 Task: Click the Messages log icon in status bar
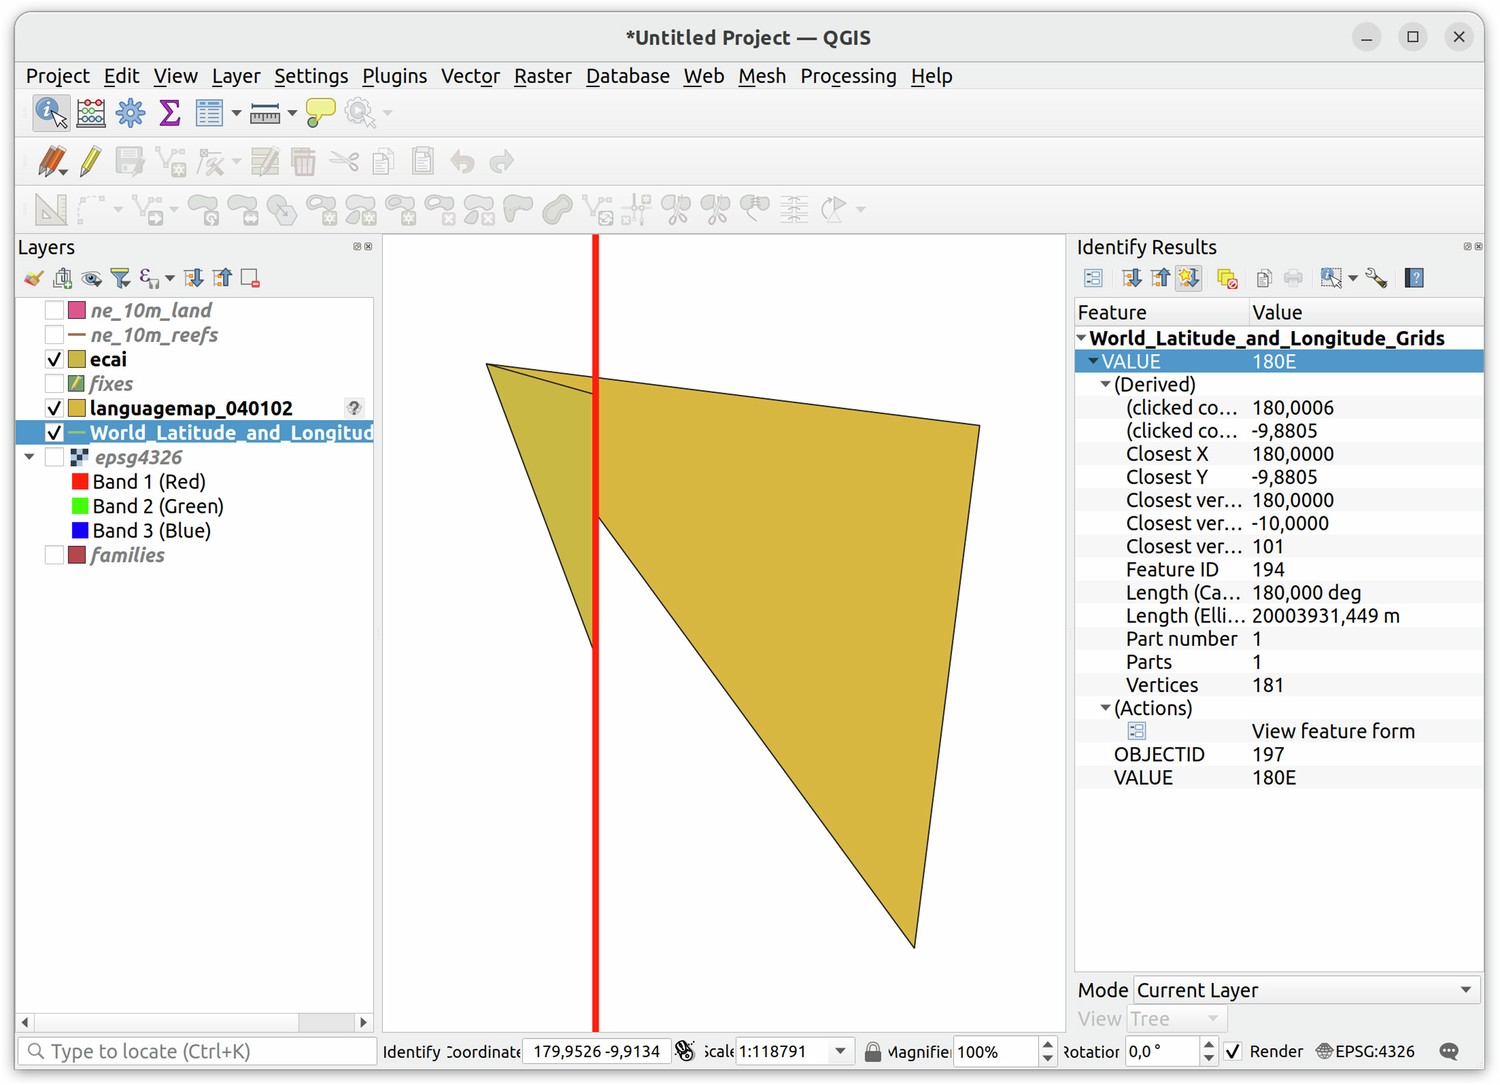coord(1449,1051)
